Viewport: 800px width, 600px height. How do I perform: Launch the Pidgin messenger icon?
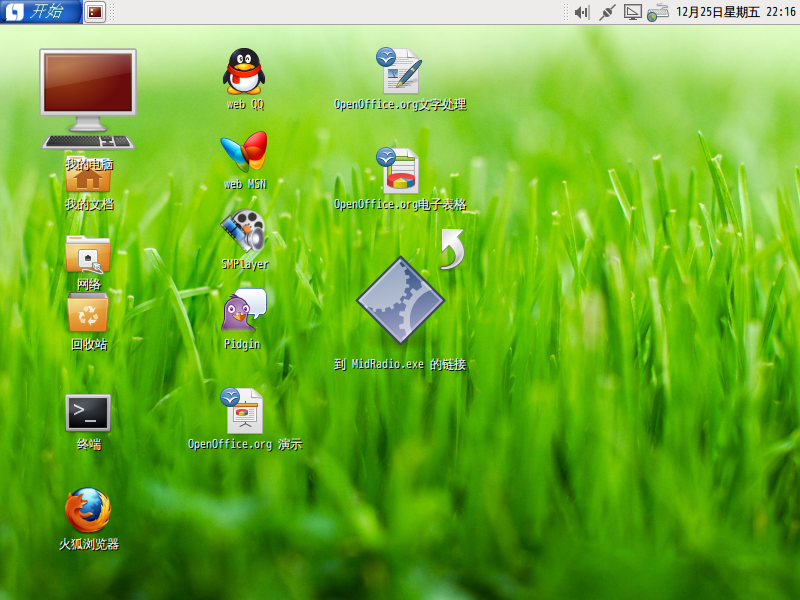[244, 310]
